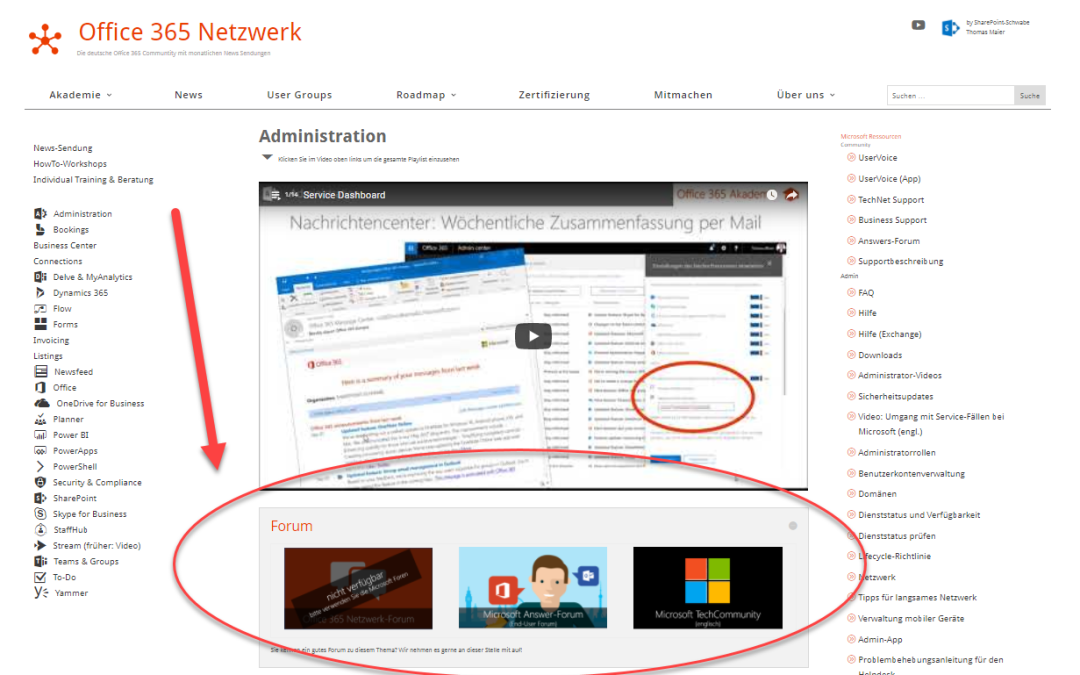Click the Suche search button
The height and width of the screenshot is (675, 1080).
click(1030, 96)
